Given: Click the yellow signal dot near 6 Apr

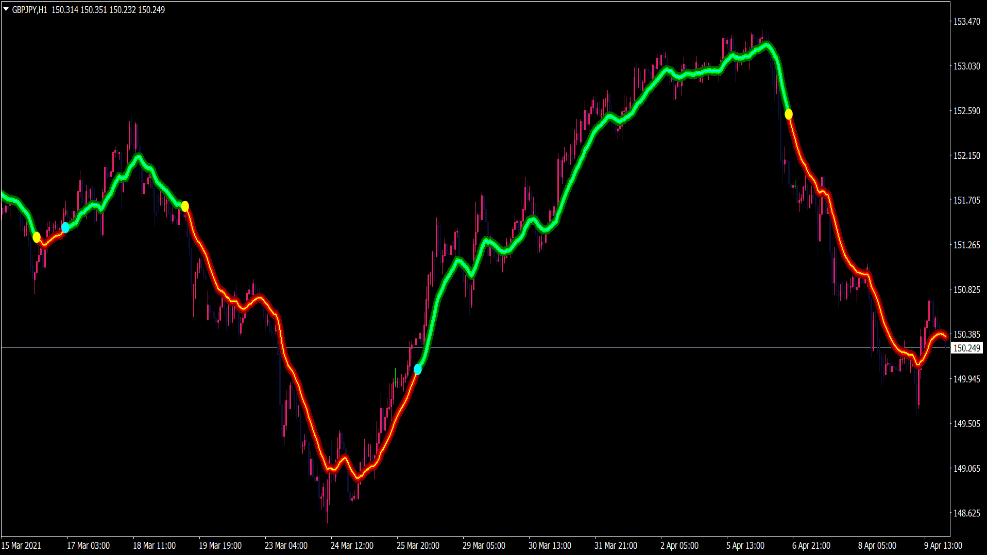Looking at the screenshot, I should click(789, 114).
